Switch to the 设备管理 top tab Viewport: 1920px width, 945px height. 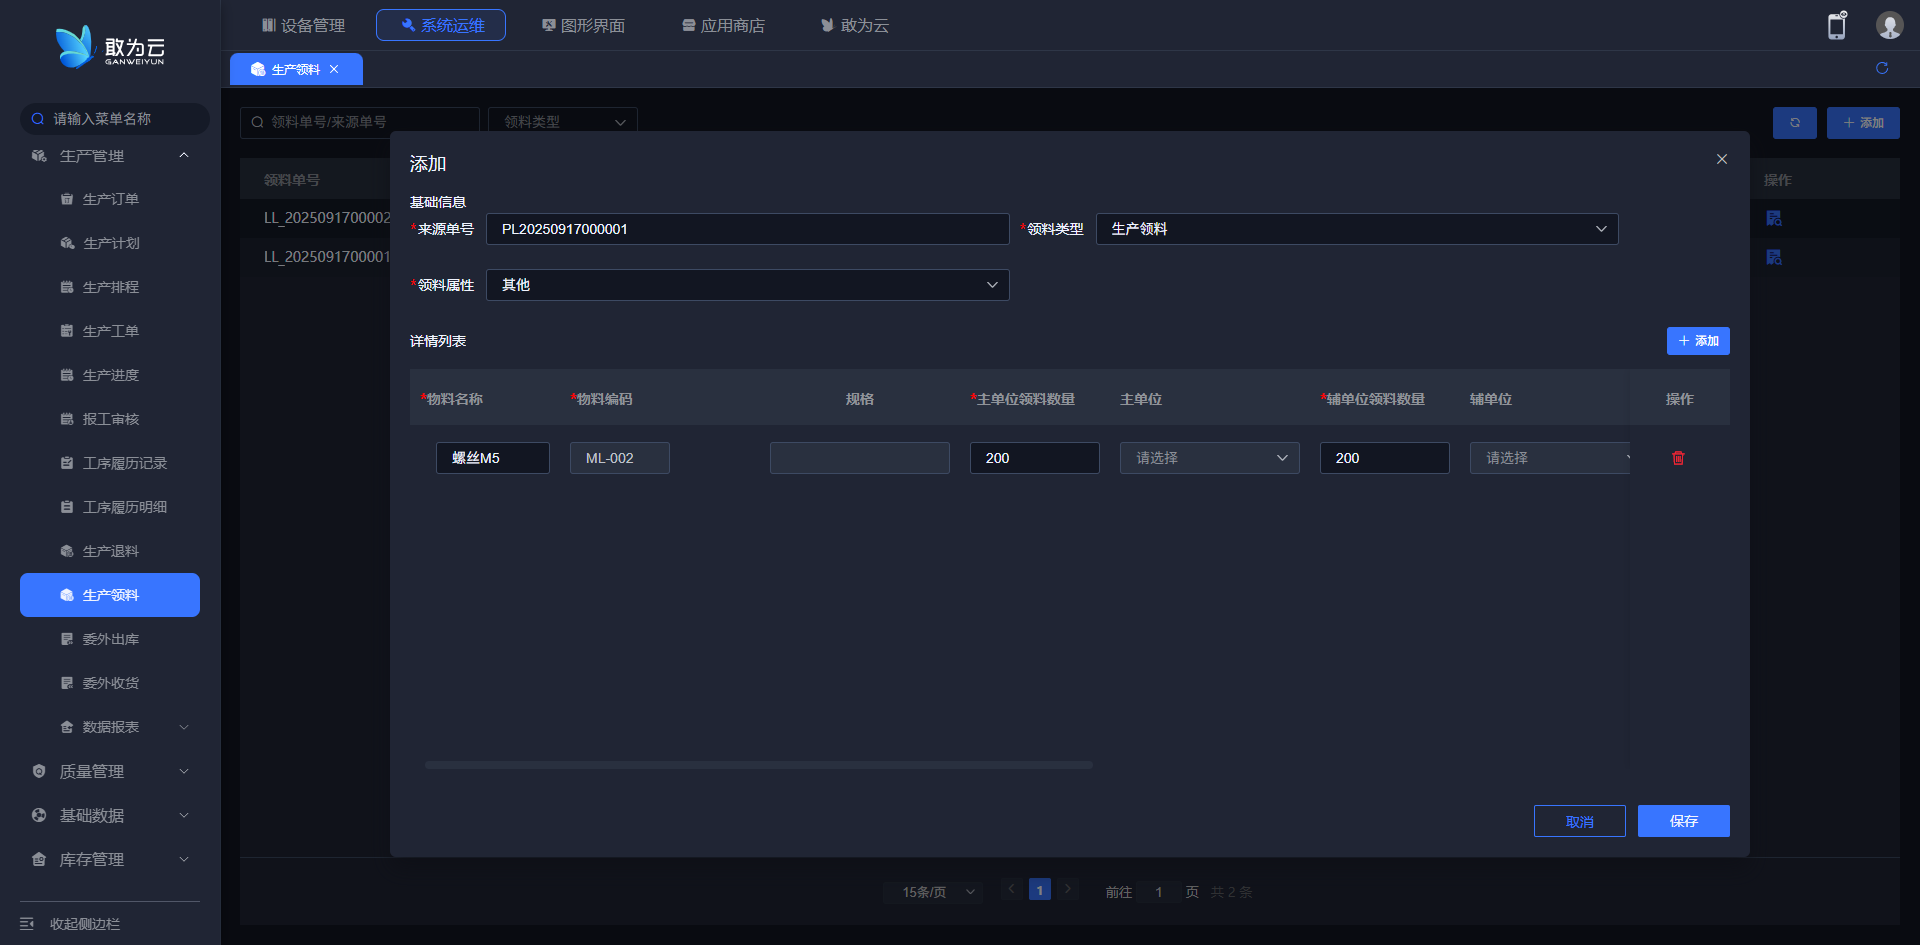point(303,25)
